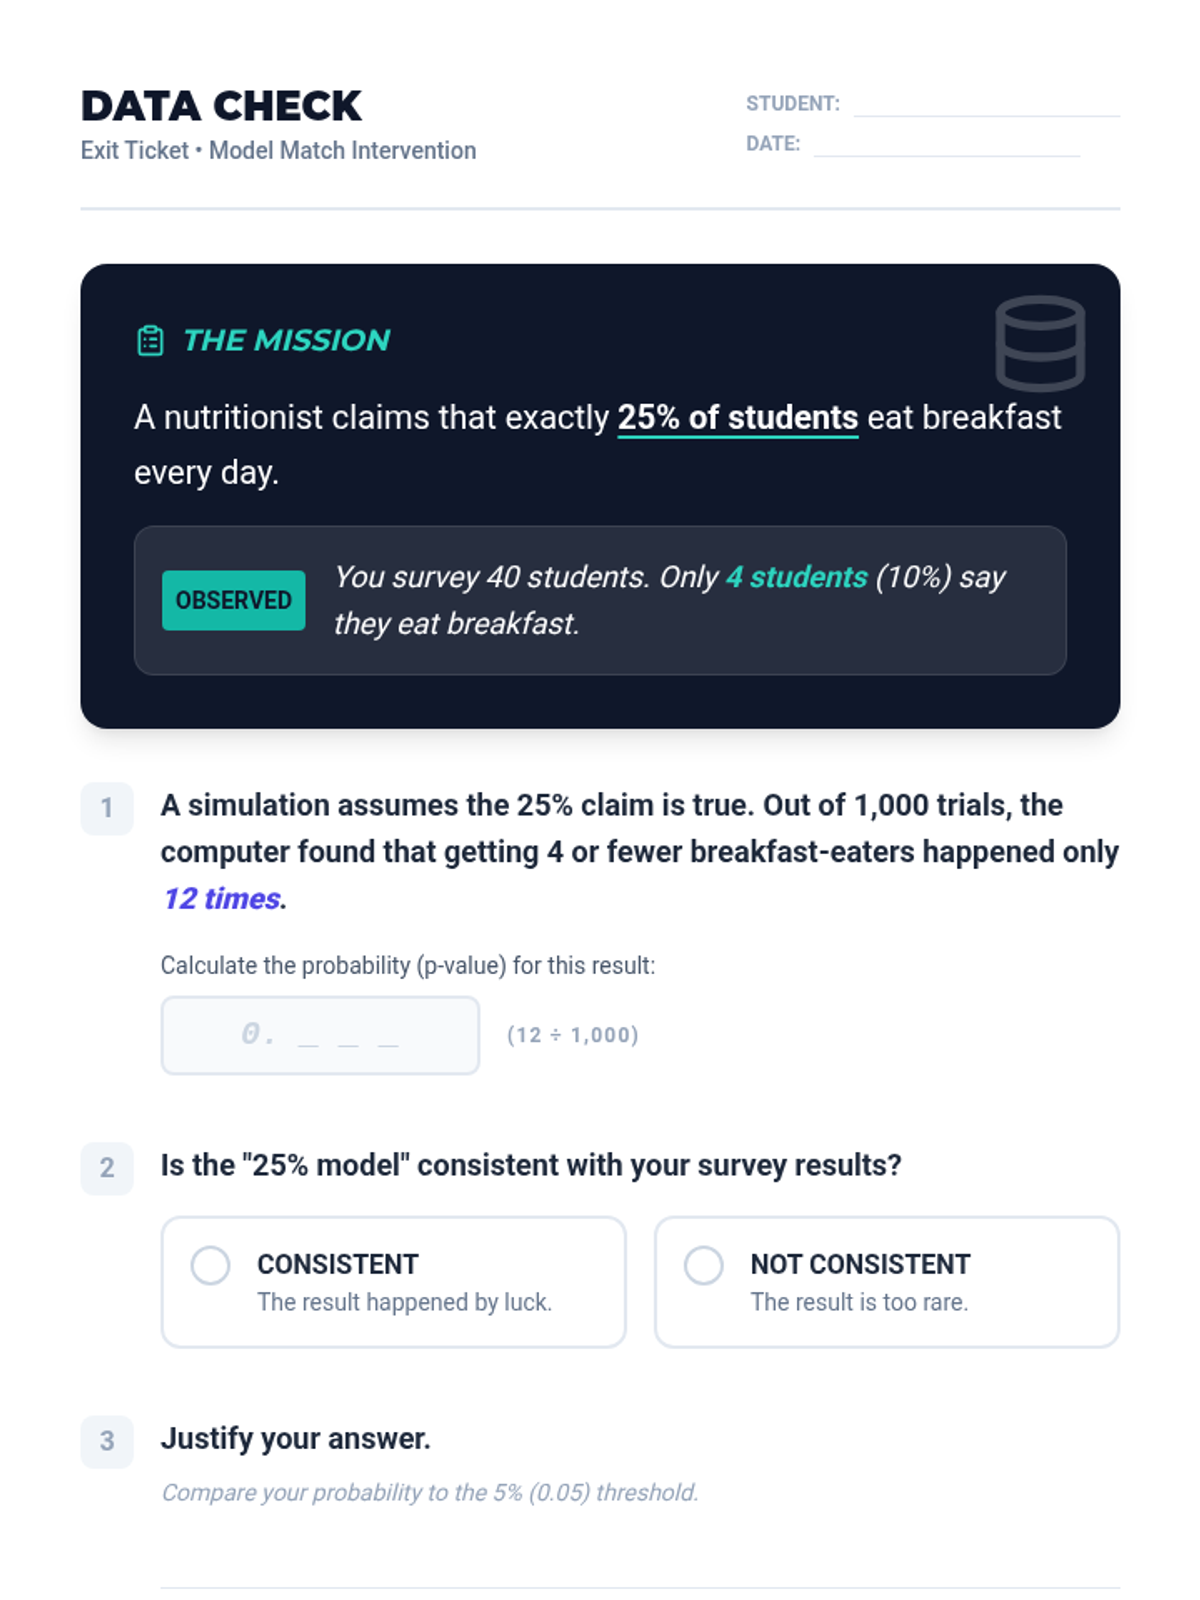Click the underlined '25% of students' text
Viewport: 1200px width, 1600px height.
click(x=738, y=417)
